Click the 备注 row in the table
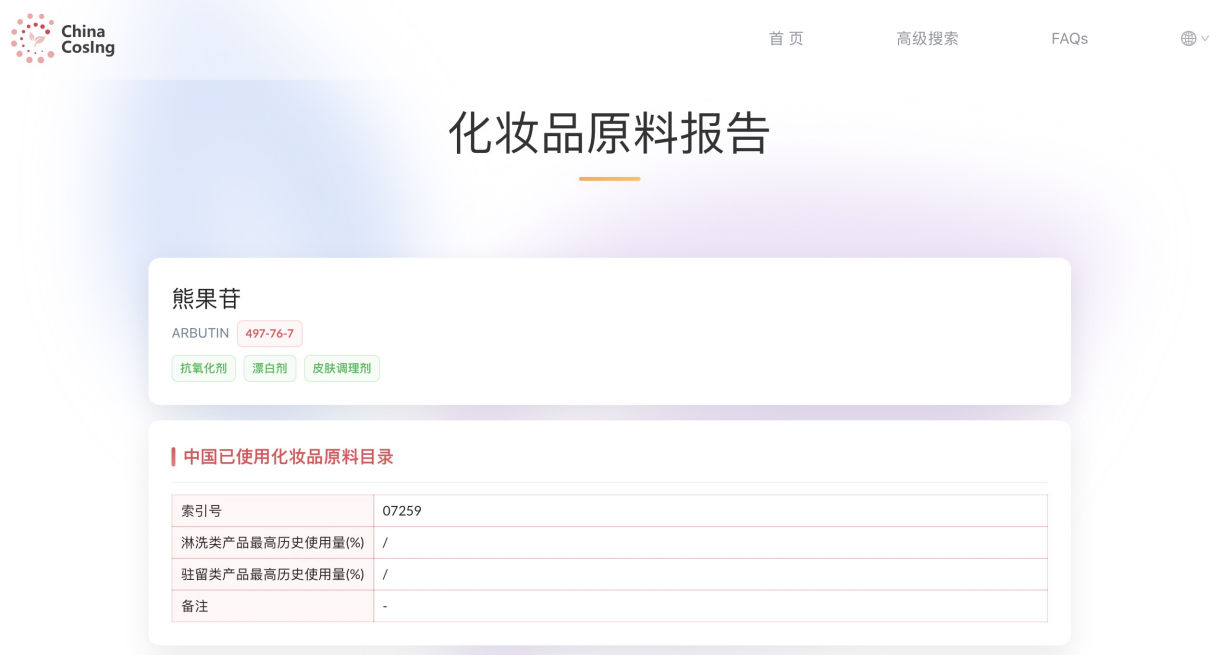 point(194,606)
